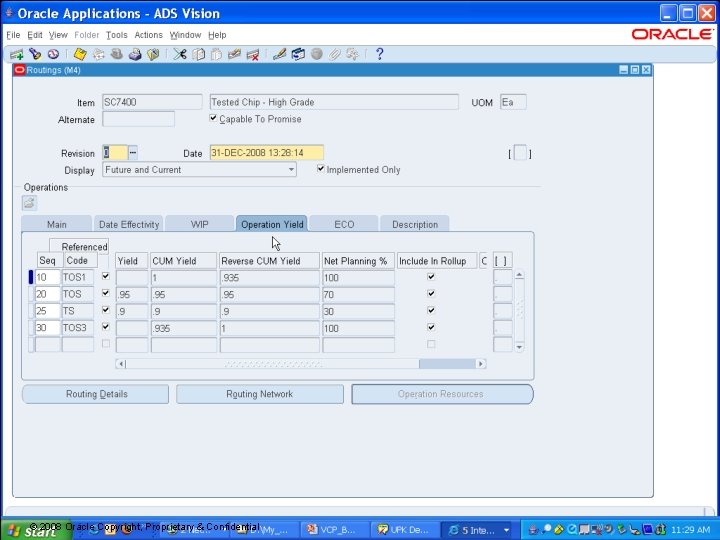The image size is (720, 540).
Task: Click the Routing Details button
Action: coord(96,394)
